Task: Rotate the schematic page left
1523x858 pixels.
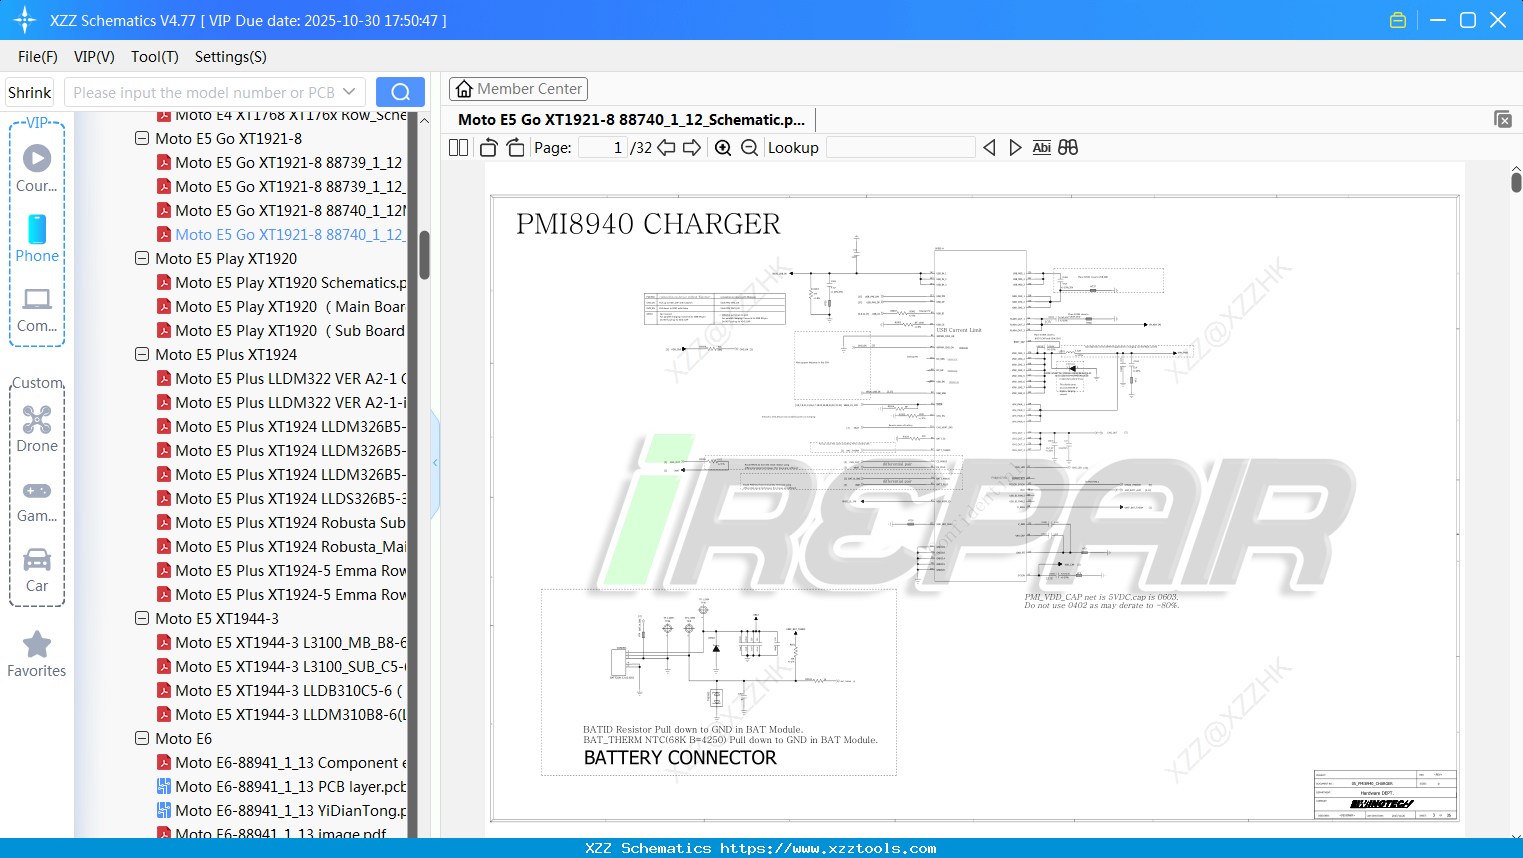Action: click(487, 147)
